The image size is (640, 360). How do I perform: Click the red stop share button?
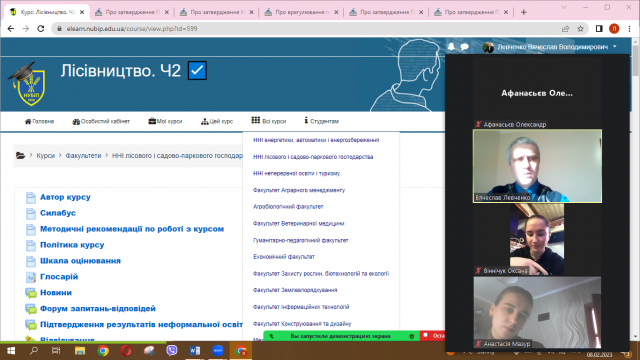click(433, 336)
